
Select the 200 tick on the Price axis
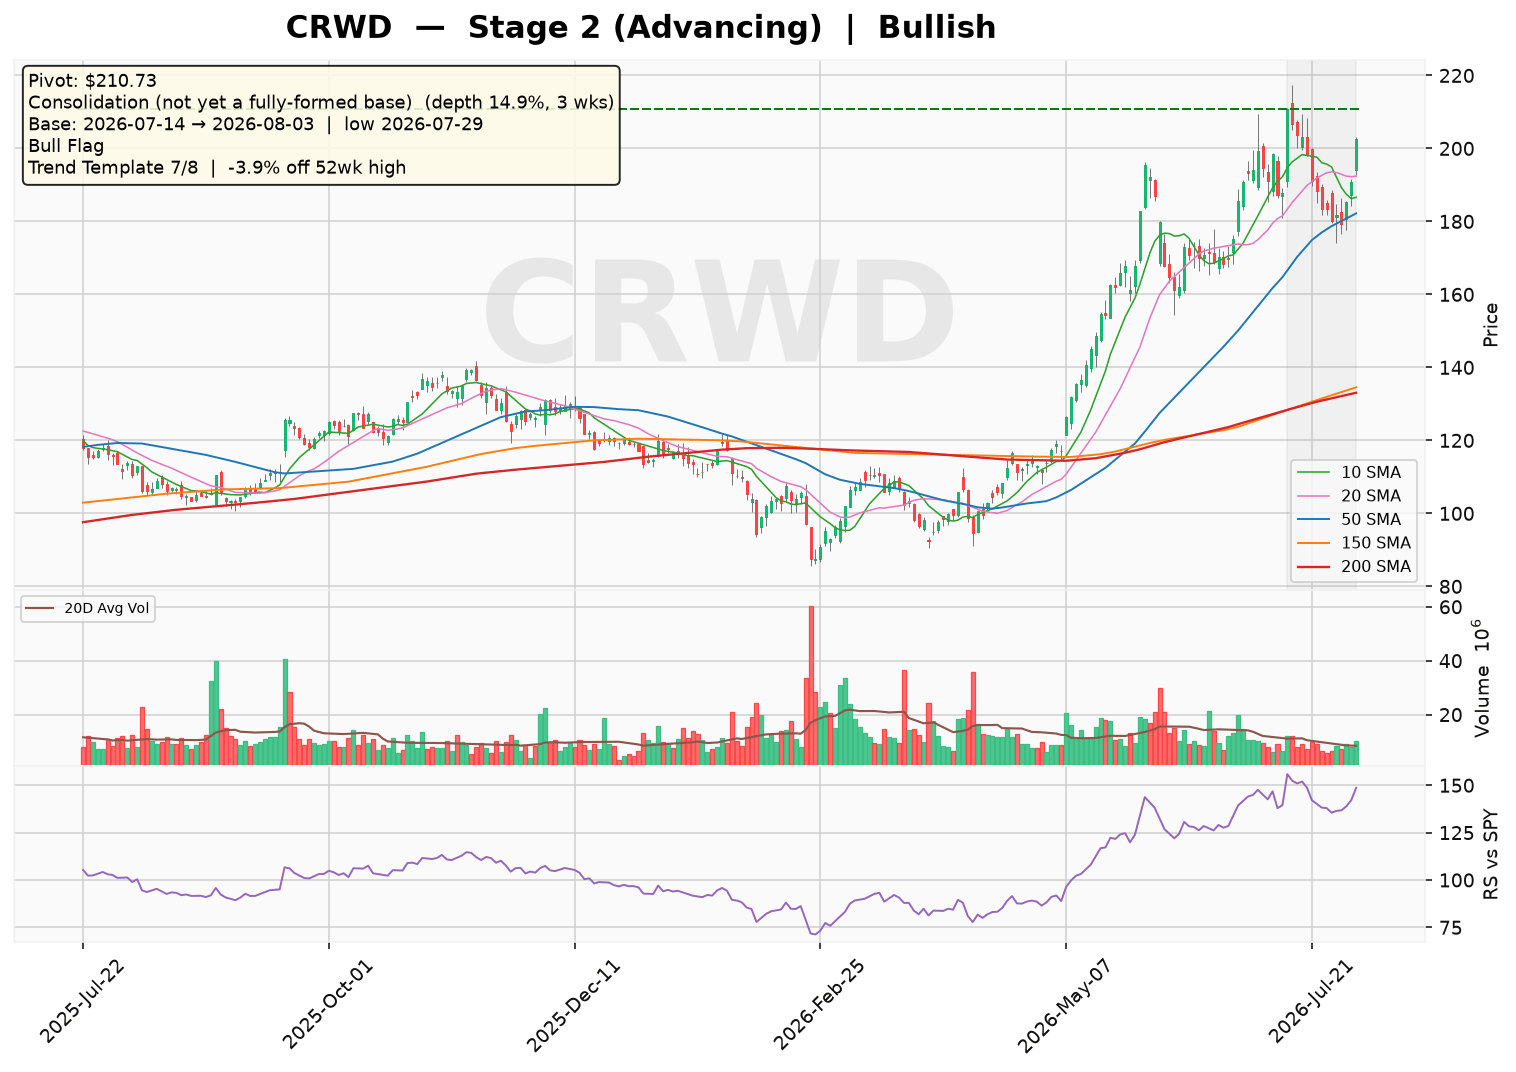coord(1454,149)
